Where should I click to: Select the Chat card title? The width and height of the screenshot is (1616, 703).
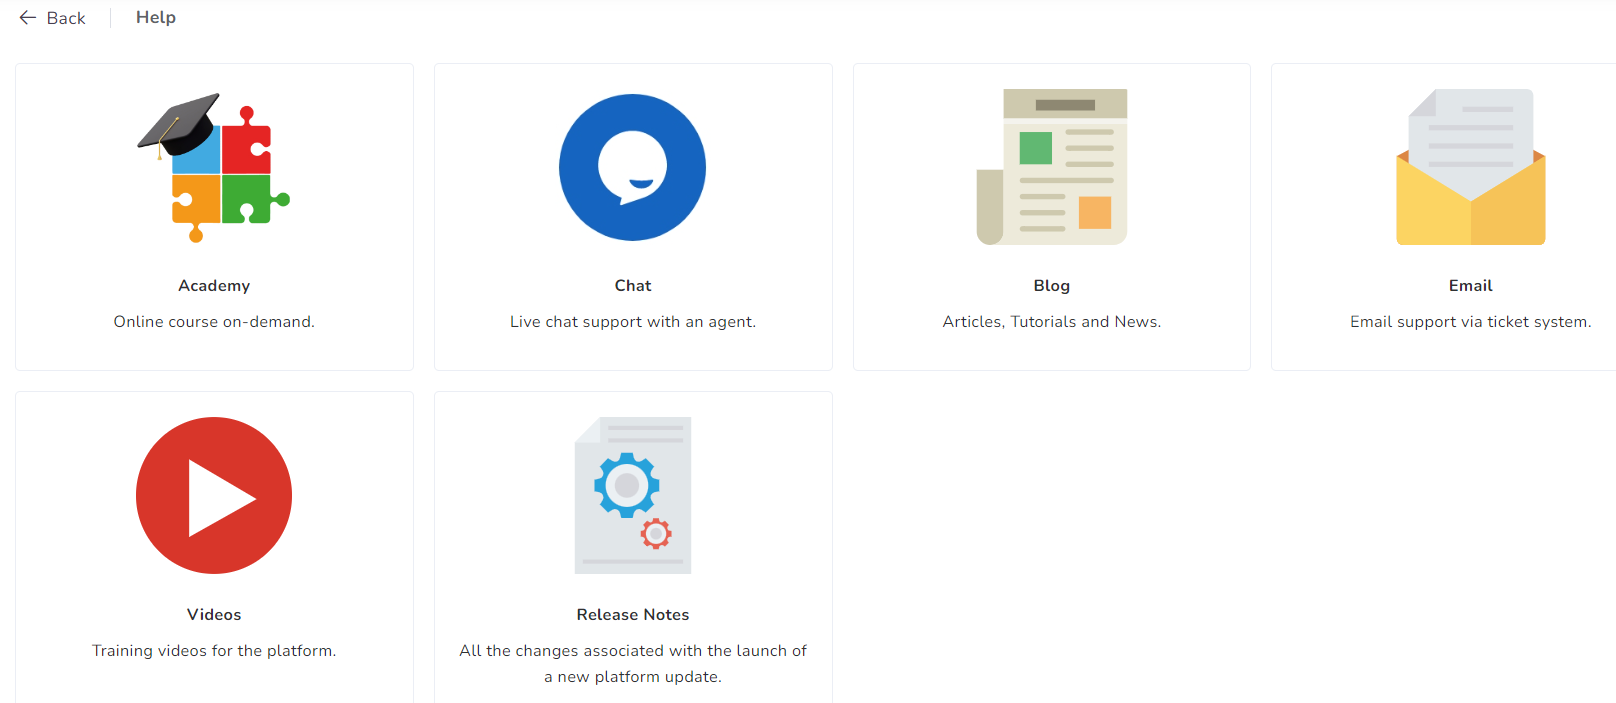coord(633,286)
